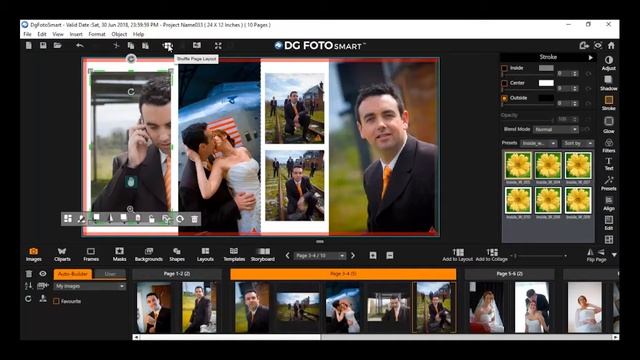Click the Flip Page icon
640x360 pixels.
coord(596,255)
